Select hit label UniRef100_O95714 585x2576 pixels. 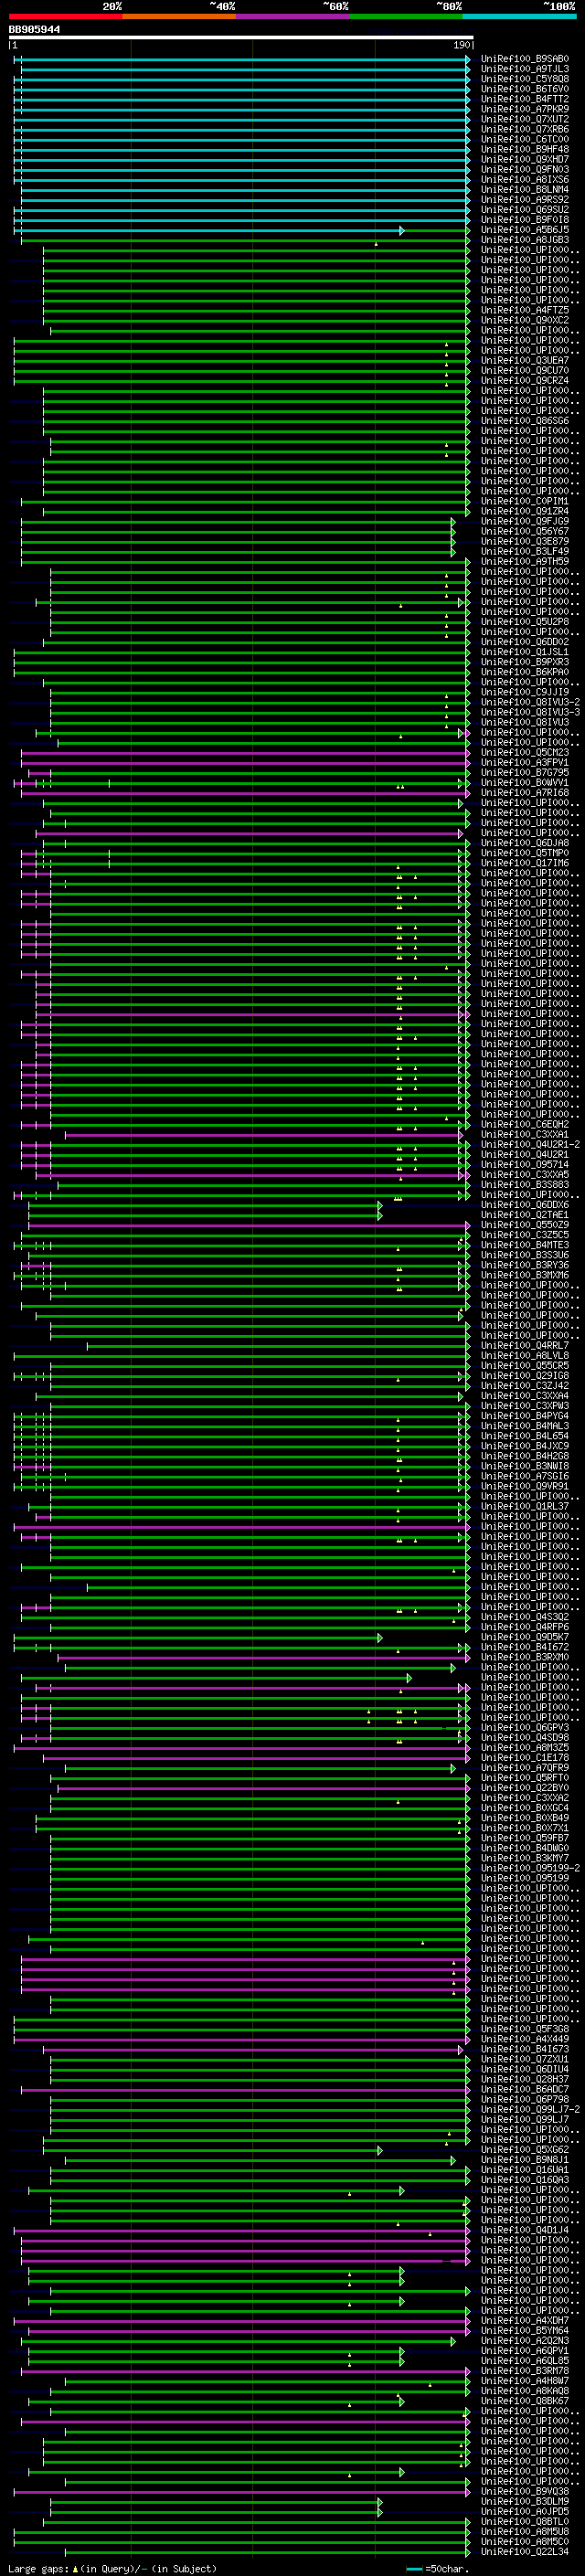(525, 1165)
